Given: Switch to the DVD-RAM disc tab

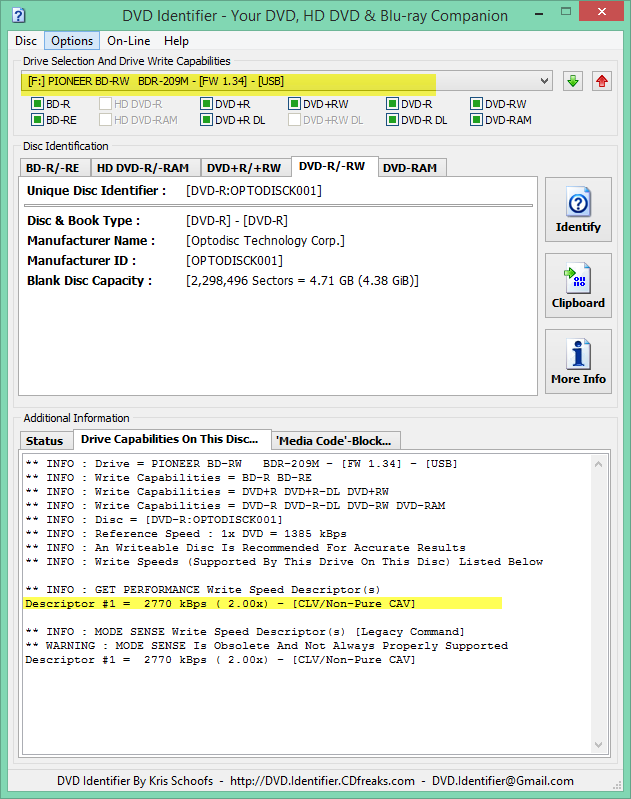Looking at the screenshot, I should click(x=410, y=168).
